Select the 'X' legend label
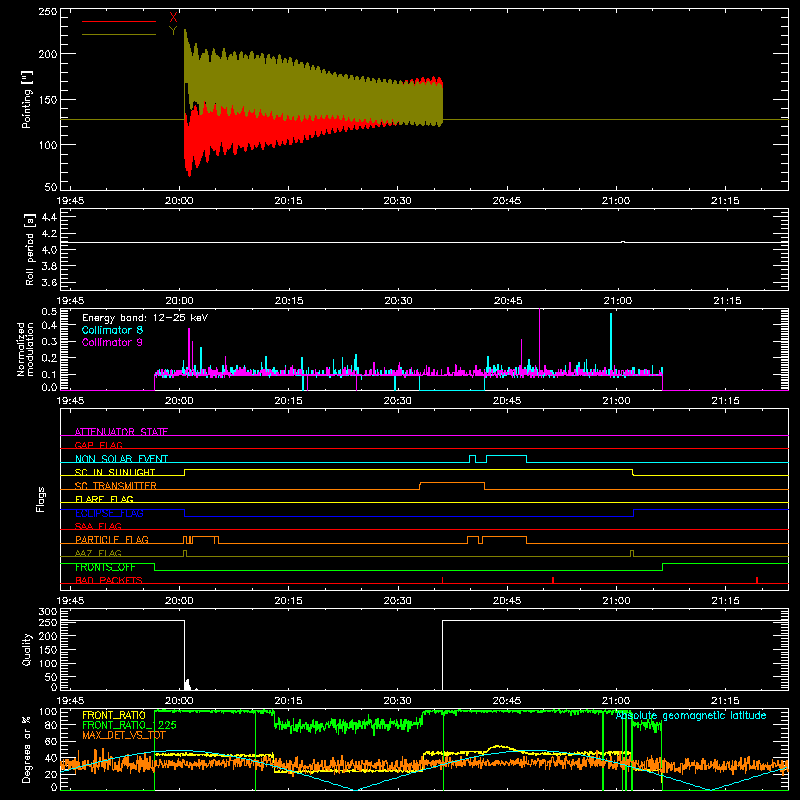Image resolution: width=800 pixels, height=800 pixels. pyautogui.click(x=173, y=18)
